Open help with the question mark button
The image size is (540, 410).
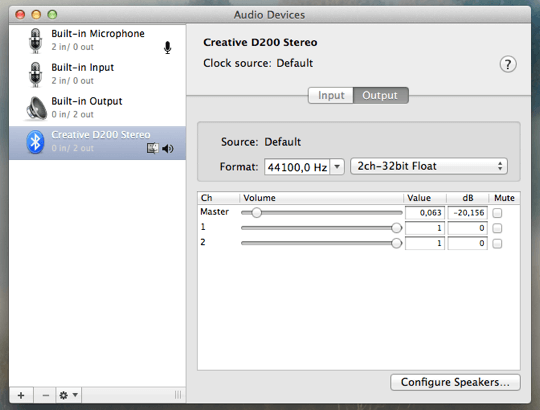point(508,64)
